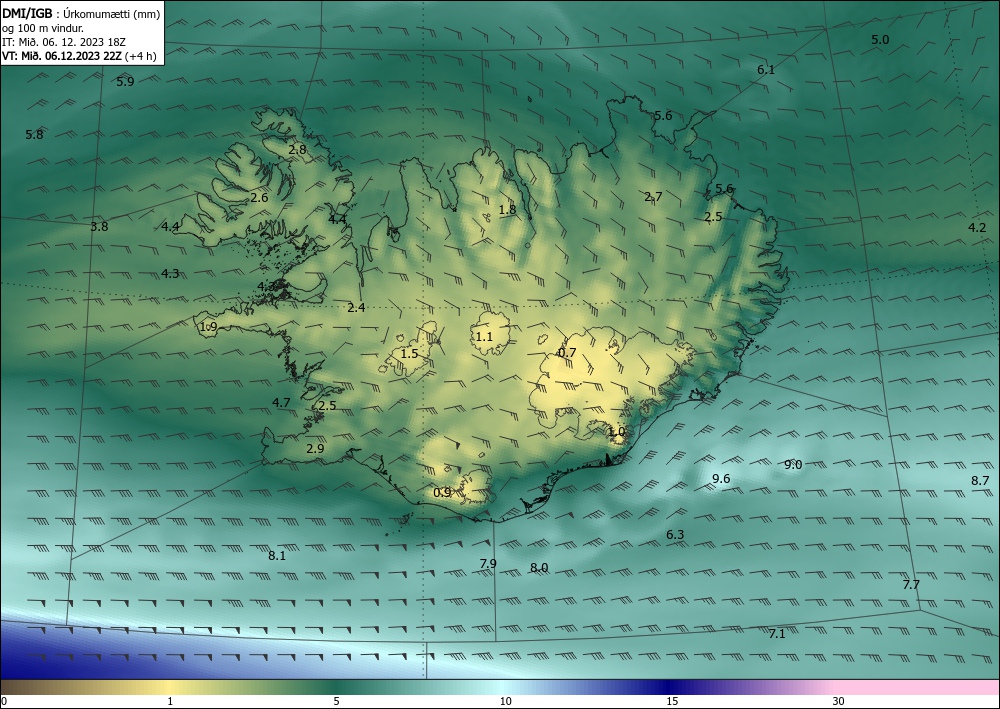Click the map value 0.7
The height and width of the screenshot is (709, 1000).
point(567,353)
